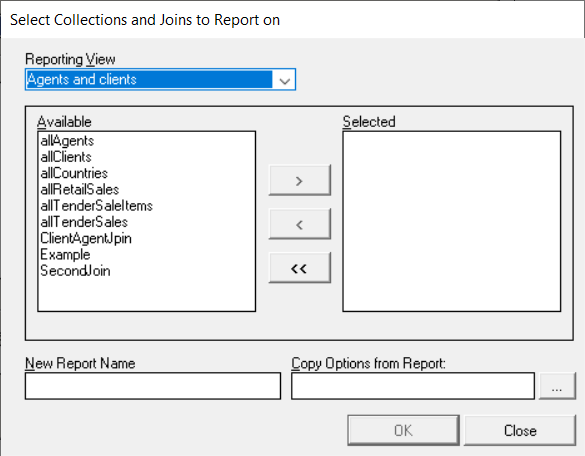This screenshot has height=456, width=585.
Task: Choose allTenderSaleItems from the Available list
Action: click(96, 206)
